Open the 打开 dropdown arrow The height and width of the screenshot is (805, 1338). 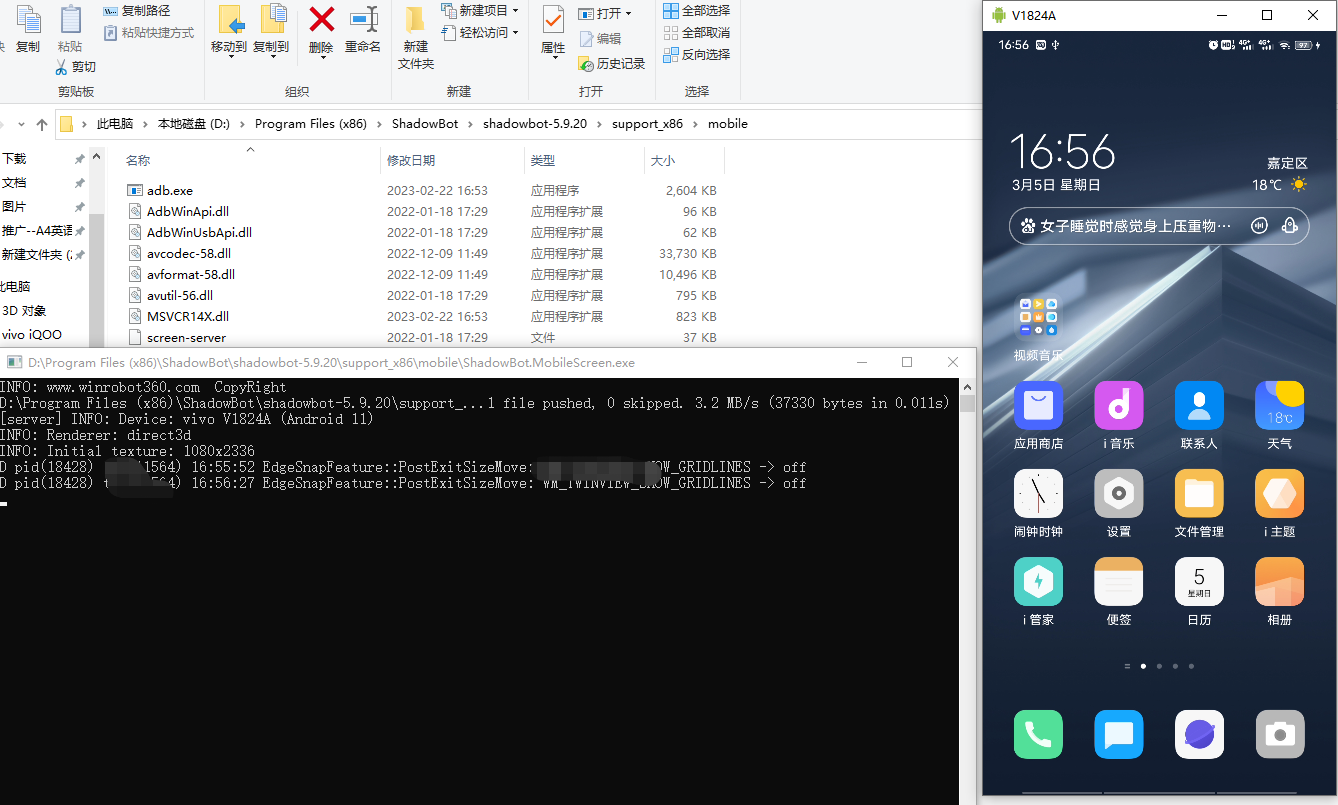628,14
